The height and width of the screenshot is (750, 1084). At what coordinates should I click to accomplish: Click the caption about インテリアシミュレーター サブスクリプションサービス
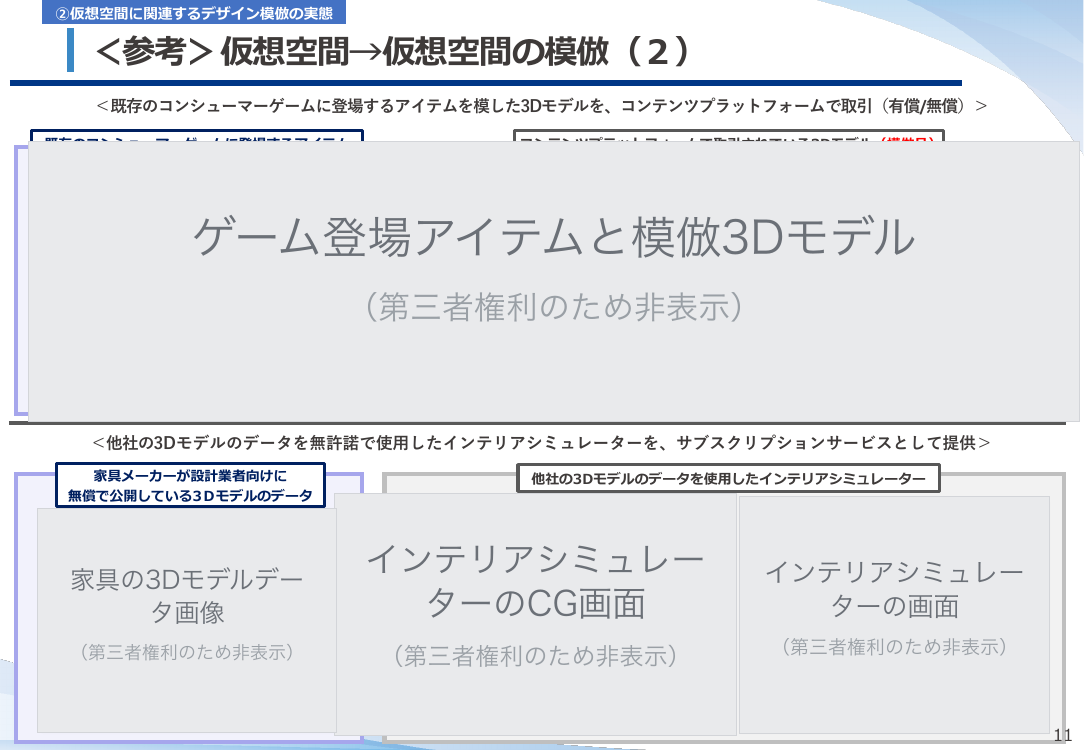541,442
